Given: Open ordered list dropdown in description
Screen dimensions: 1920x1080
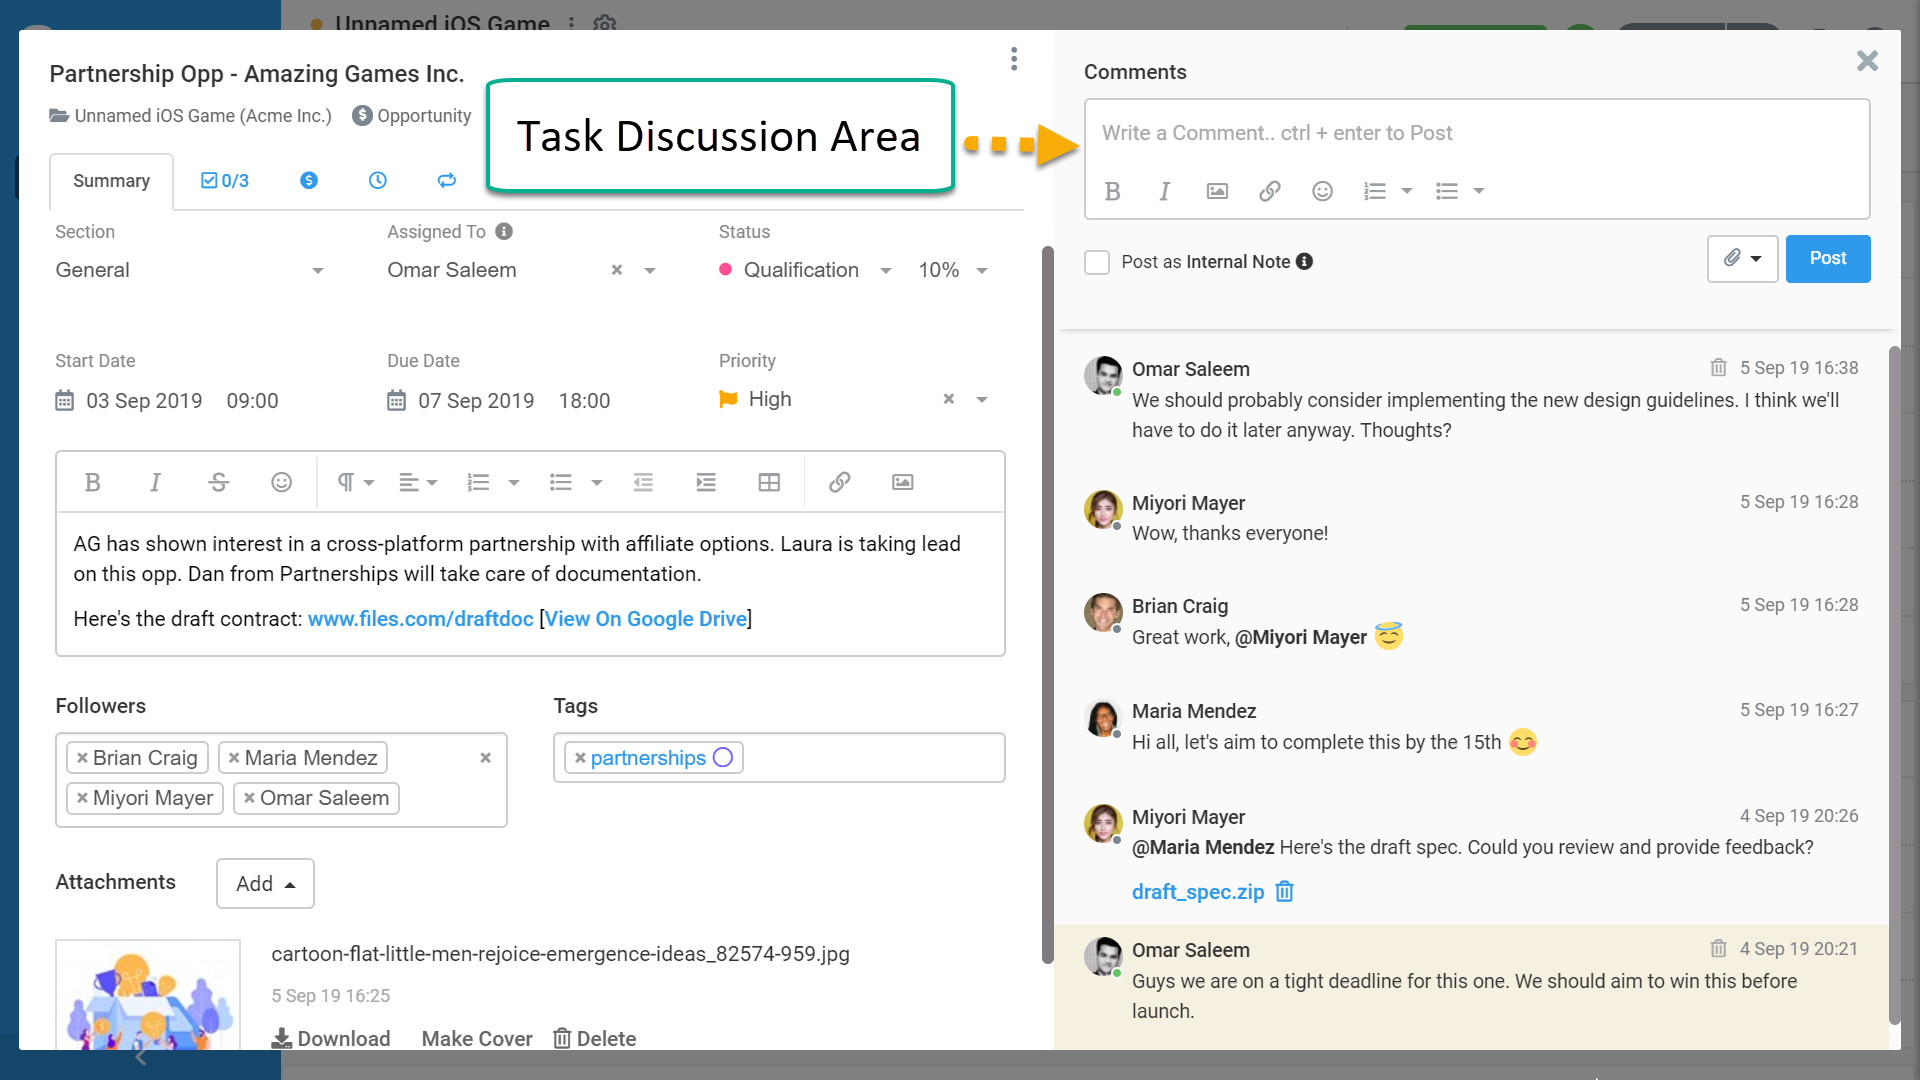Looking at the screenshot, I should [x=514, y=483].
